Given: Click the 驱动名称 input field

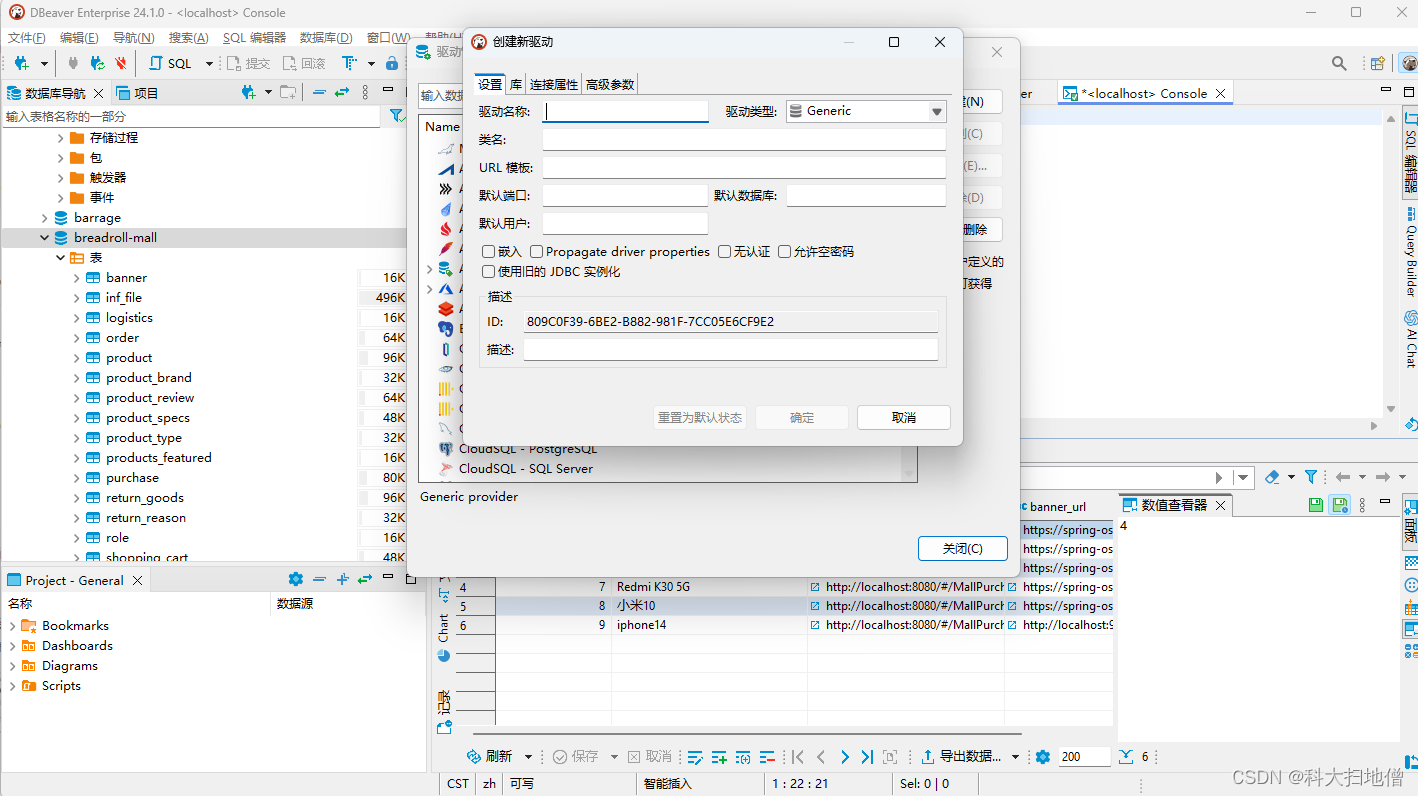Looking at the screenshot, I should pos(625,111).
